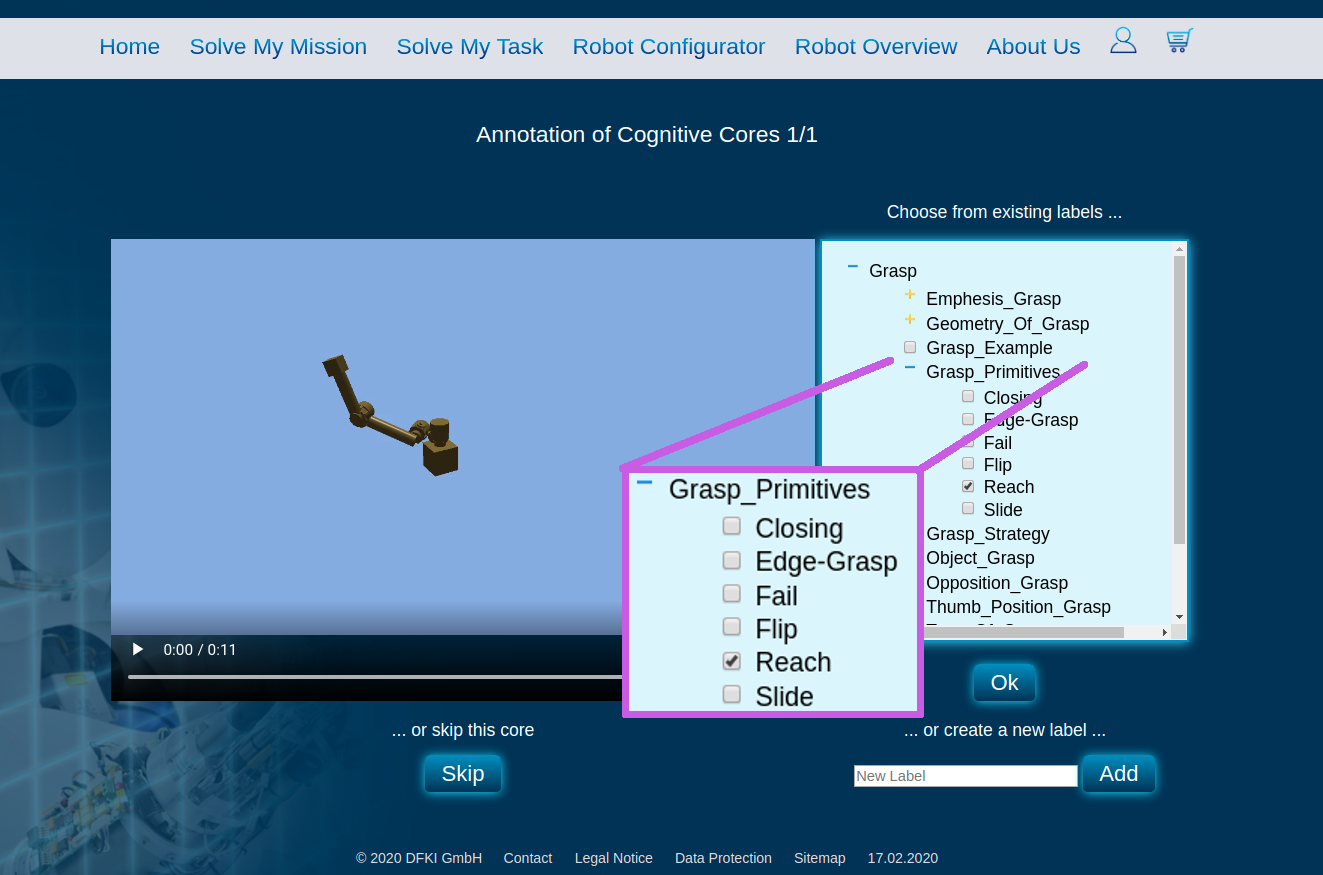
Task: Tick the Flip checkbox in the label tree panel
Action: click(x=968, y=464)
